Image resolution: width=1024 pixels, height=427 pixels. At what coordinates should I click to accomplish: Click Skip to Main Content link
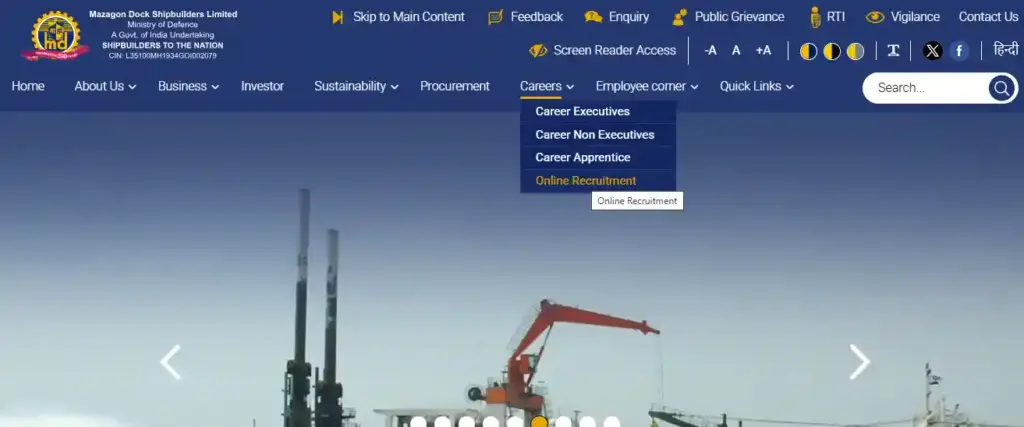point(408,17)
